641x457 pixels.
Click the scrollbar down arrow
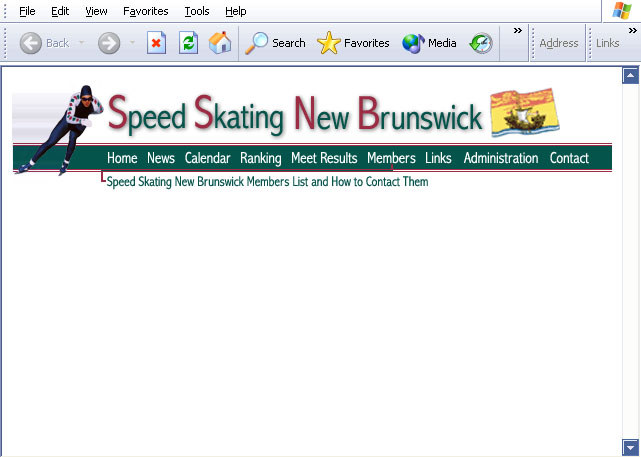click(x=630, y=446)
